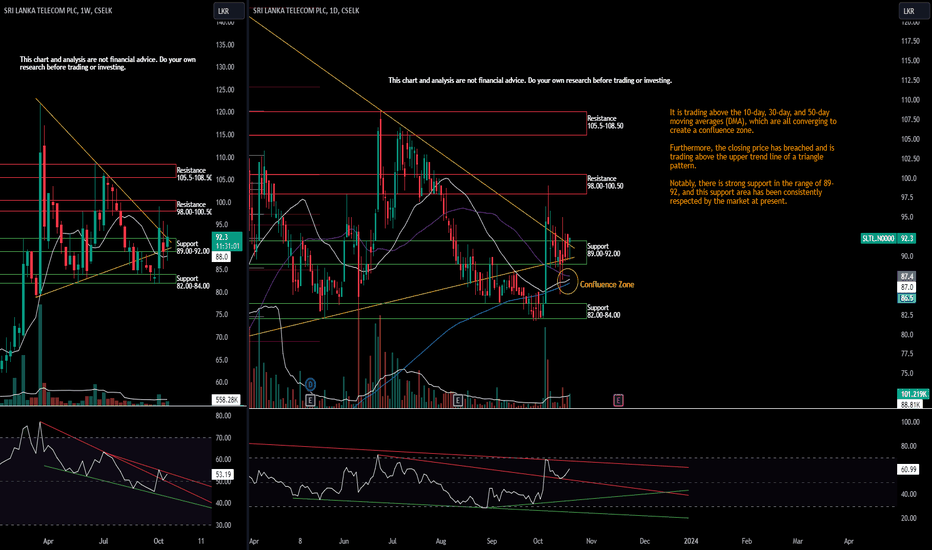Select daily chart 'Support 82.00-84.00' label

click(x=603, y=311)
